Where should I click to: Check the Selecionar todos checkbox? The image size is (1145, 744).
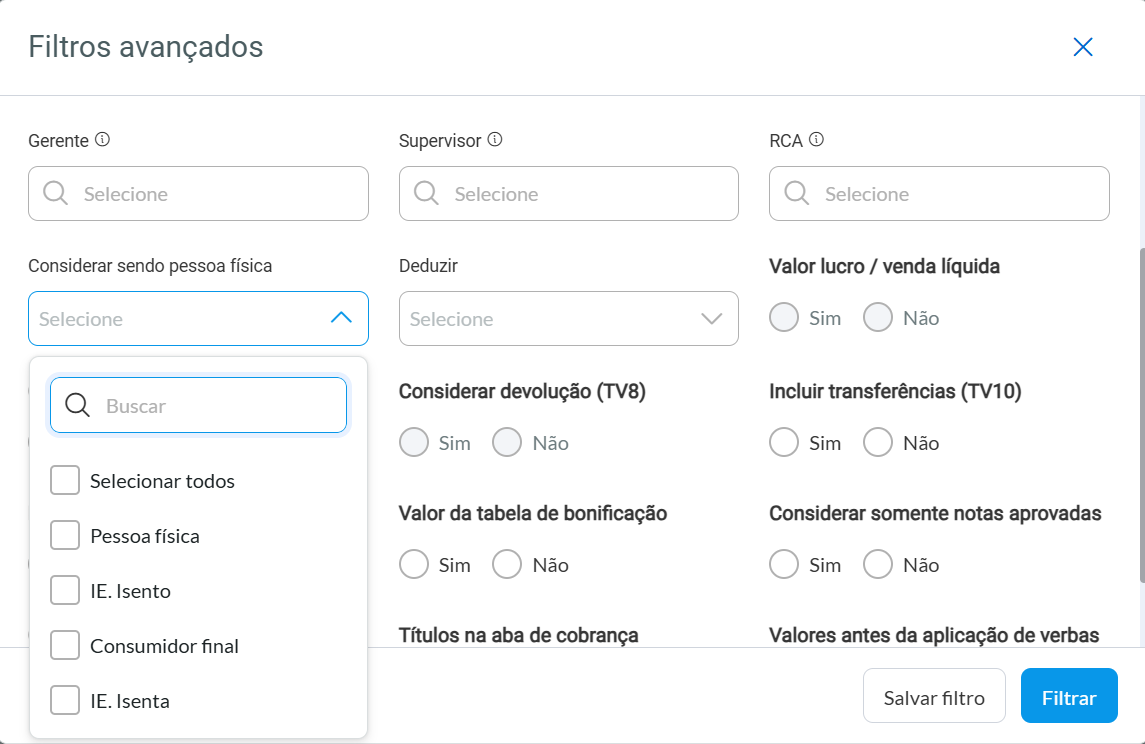pos(65,481)
